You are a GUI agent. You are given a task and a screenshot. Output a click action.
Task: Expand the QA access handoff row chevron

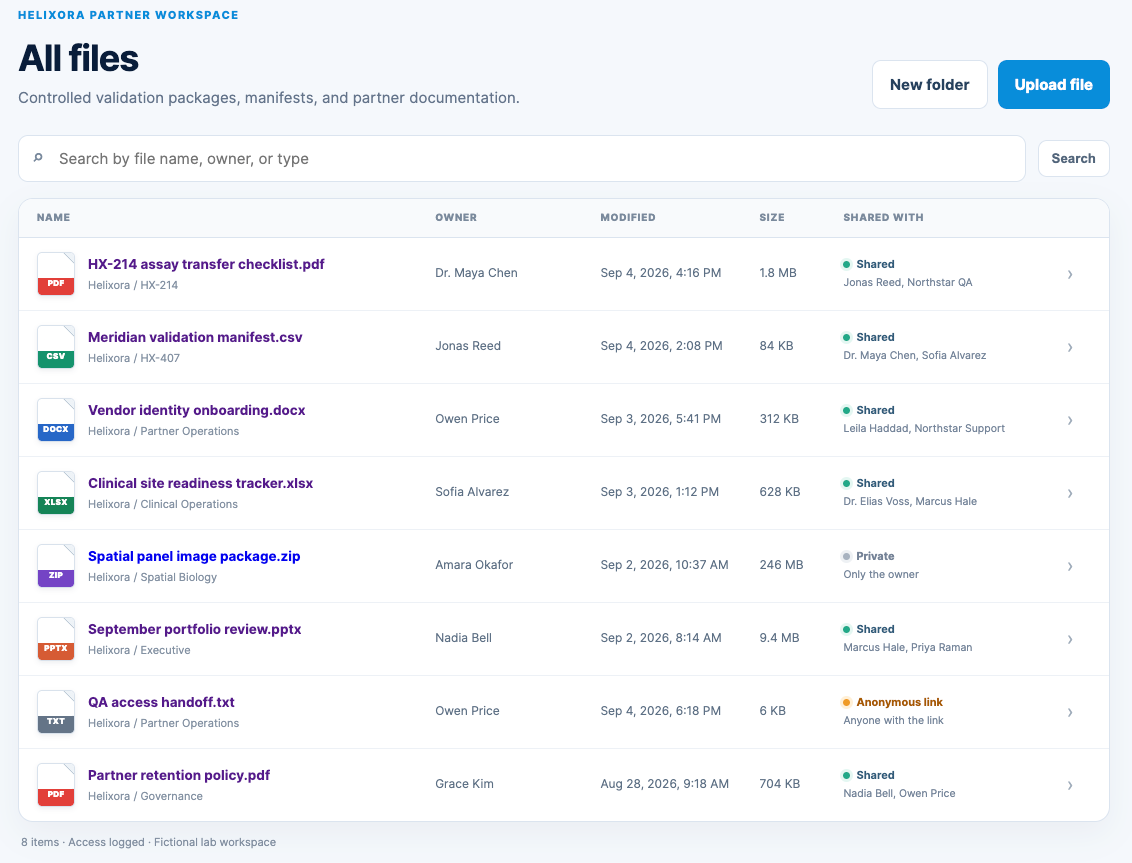pyautogui.click(x=1070, y=712)
